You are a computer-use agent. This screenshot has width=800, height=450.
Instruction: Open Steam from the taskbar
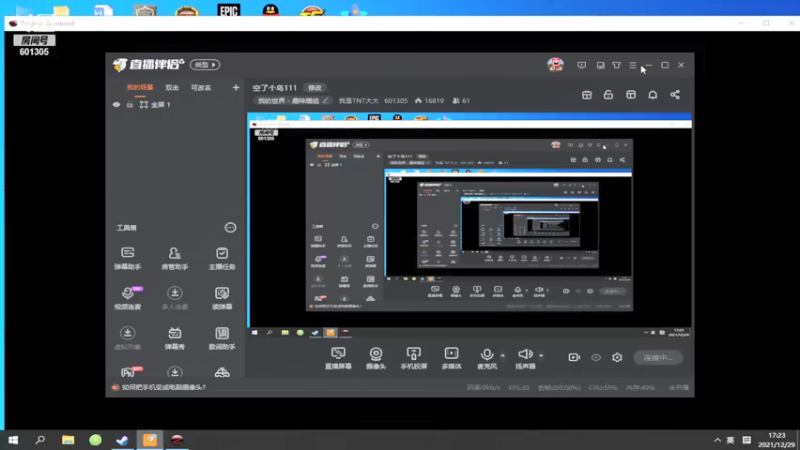click(122, 440)
